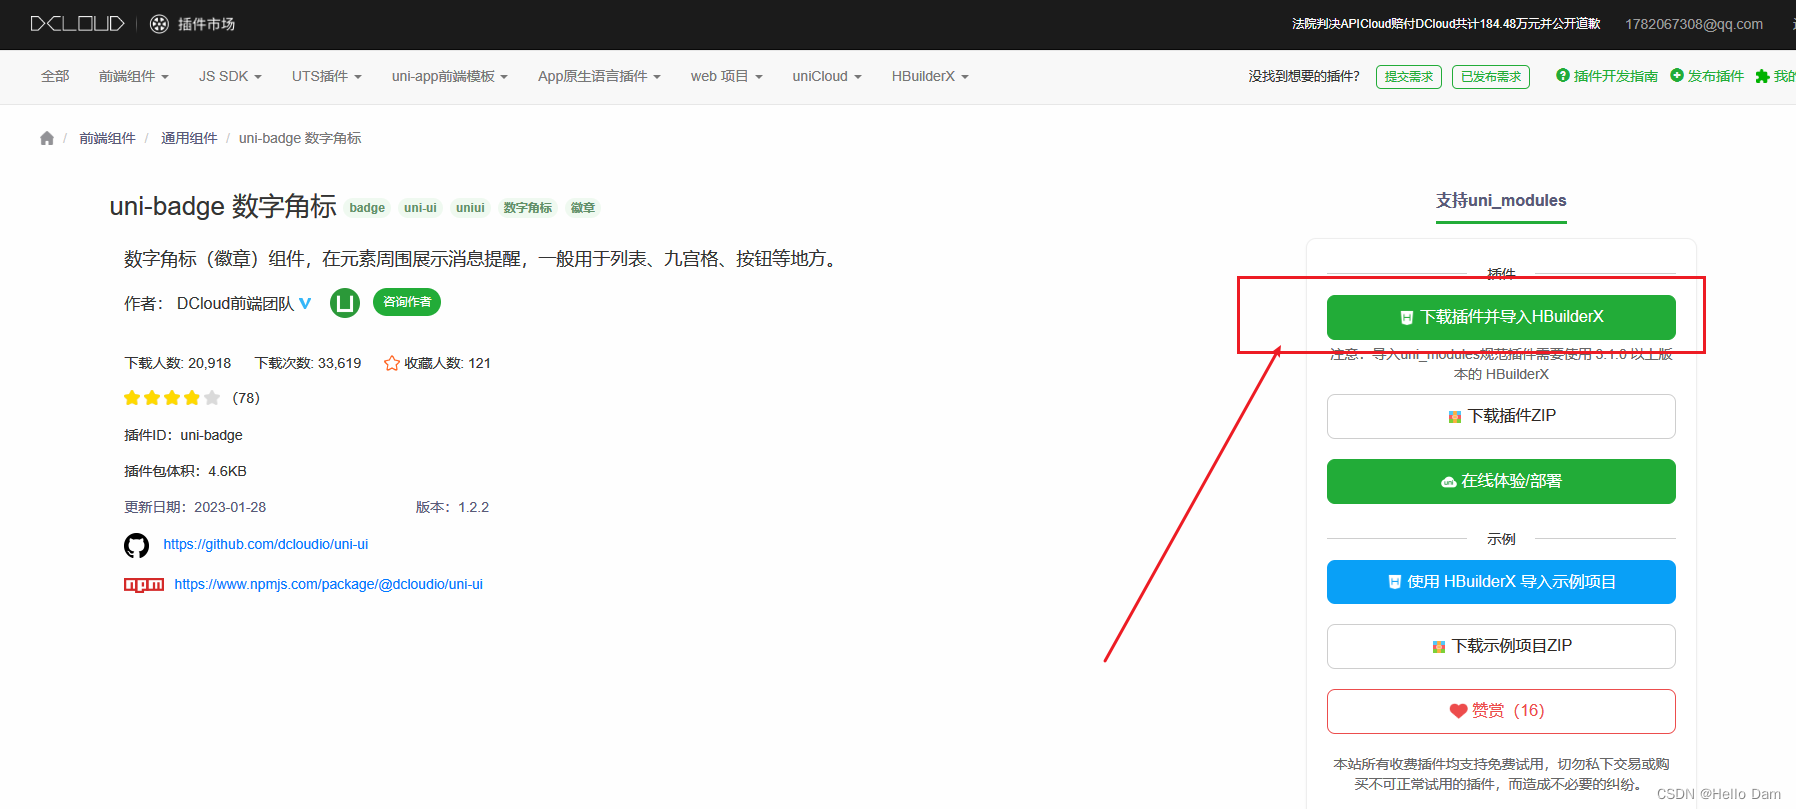Click the 赞赏 (16) button
The height and width of the screenshot is (809, 1796).
(1501, 711)
